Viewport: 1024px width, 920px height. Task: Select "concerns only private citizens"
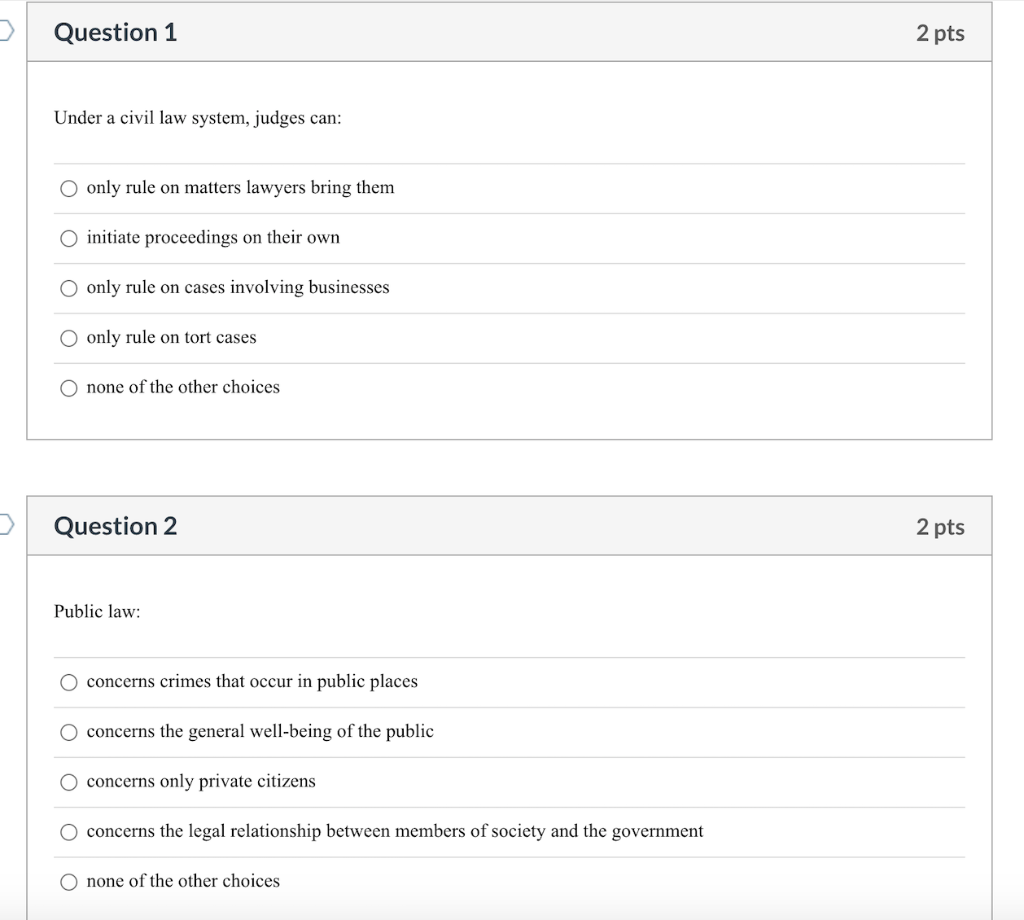(68, 782)
